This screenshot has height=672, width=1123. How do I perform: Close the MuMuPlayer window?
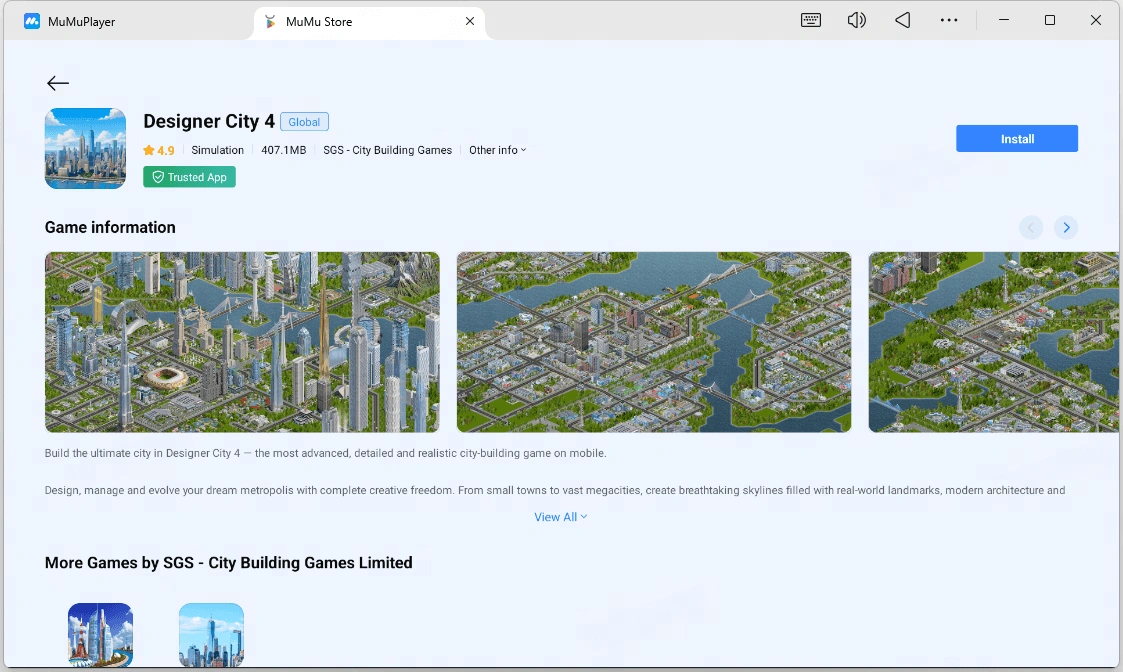(x=1096, y=20)
